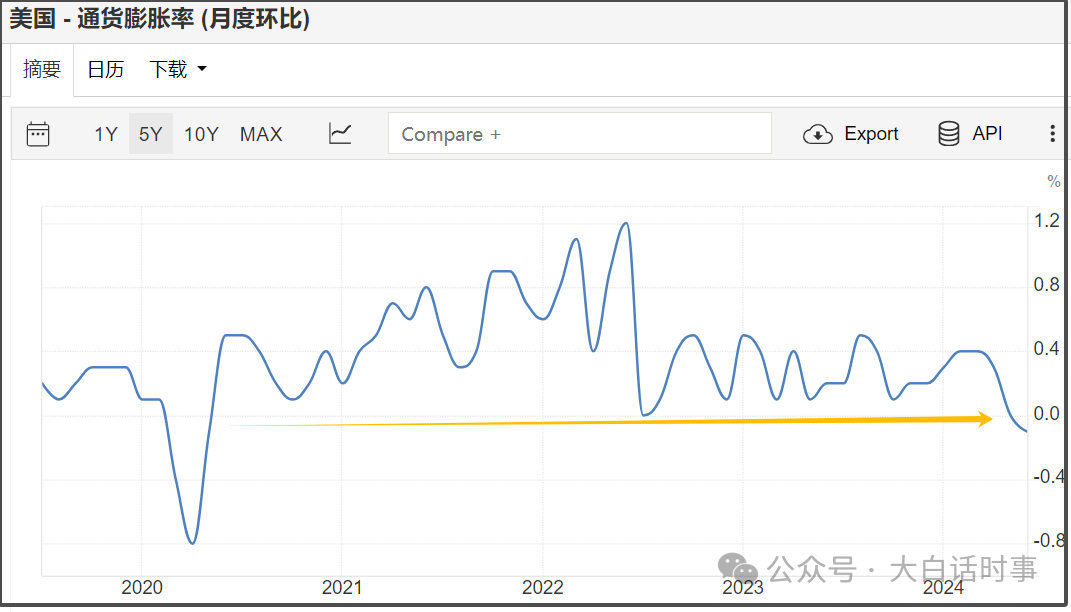
Task: Click the cloud download icon beside Export
Action: [818, 134]
